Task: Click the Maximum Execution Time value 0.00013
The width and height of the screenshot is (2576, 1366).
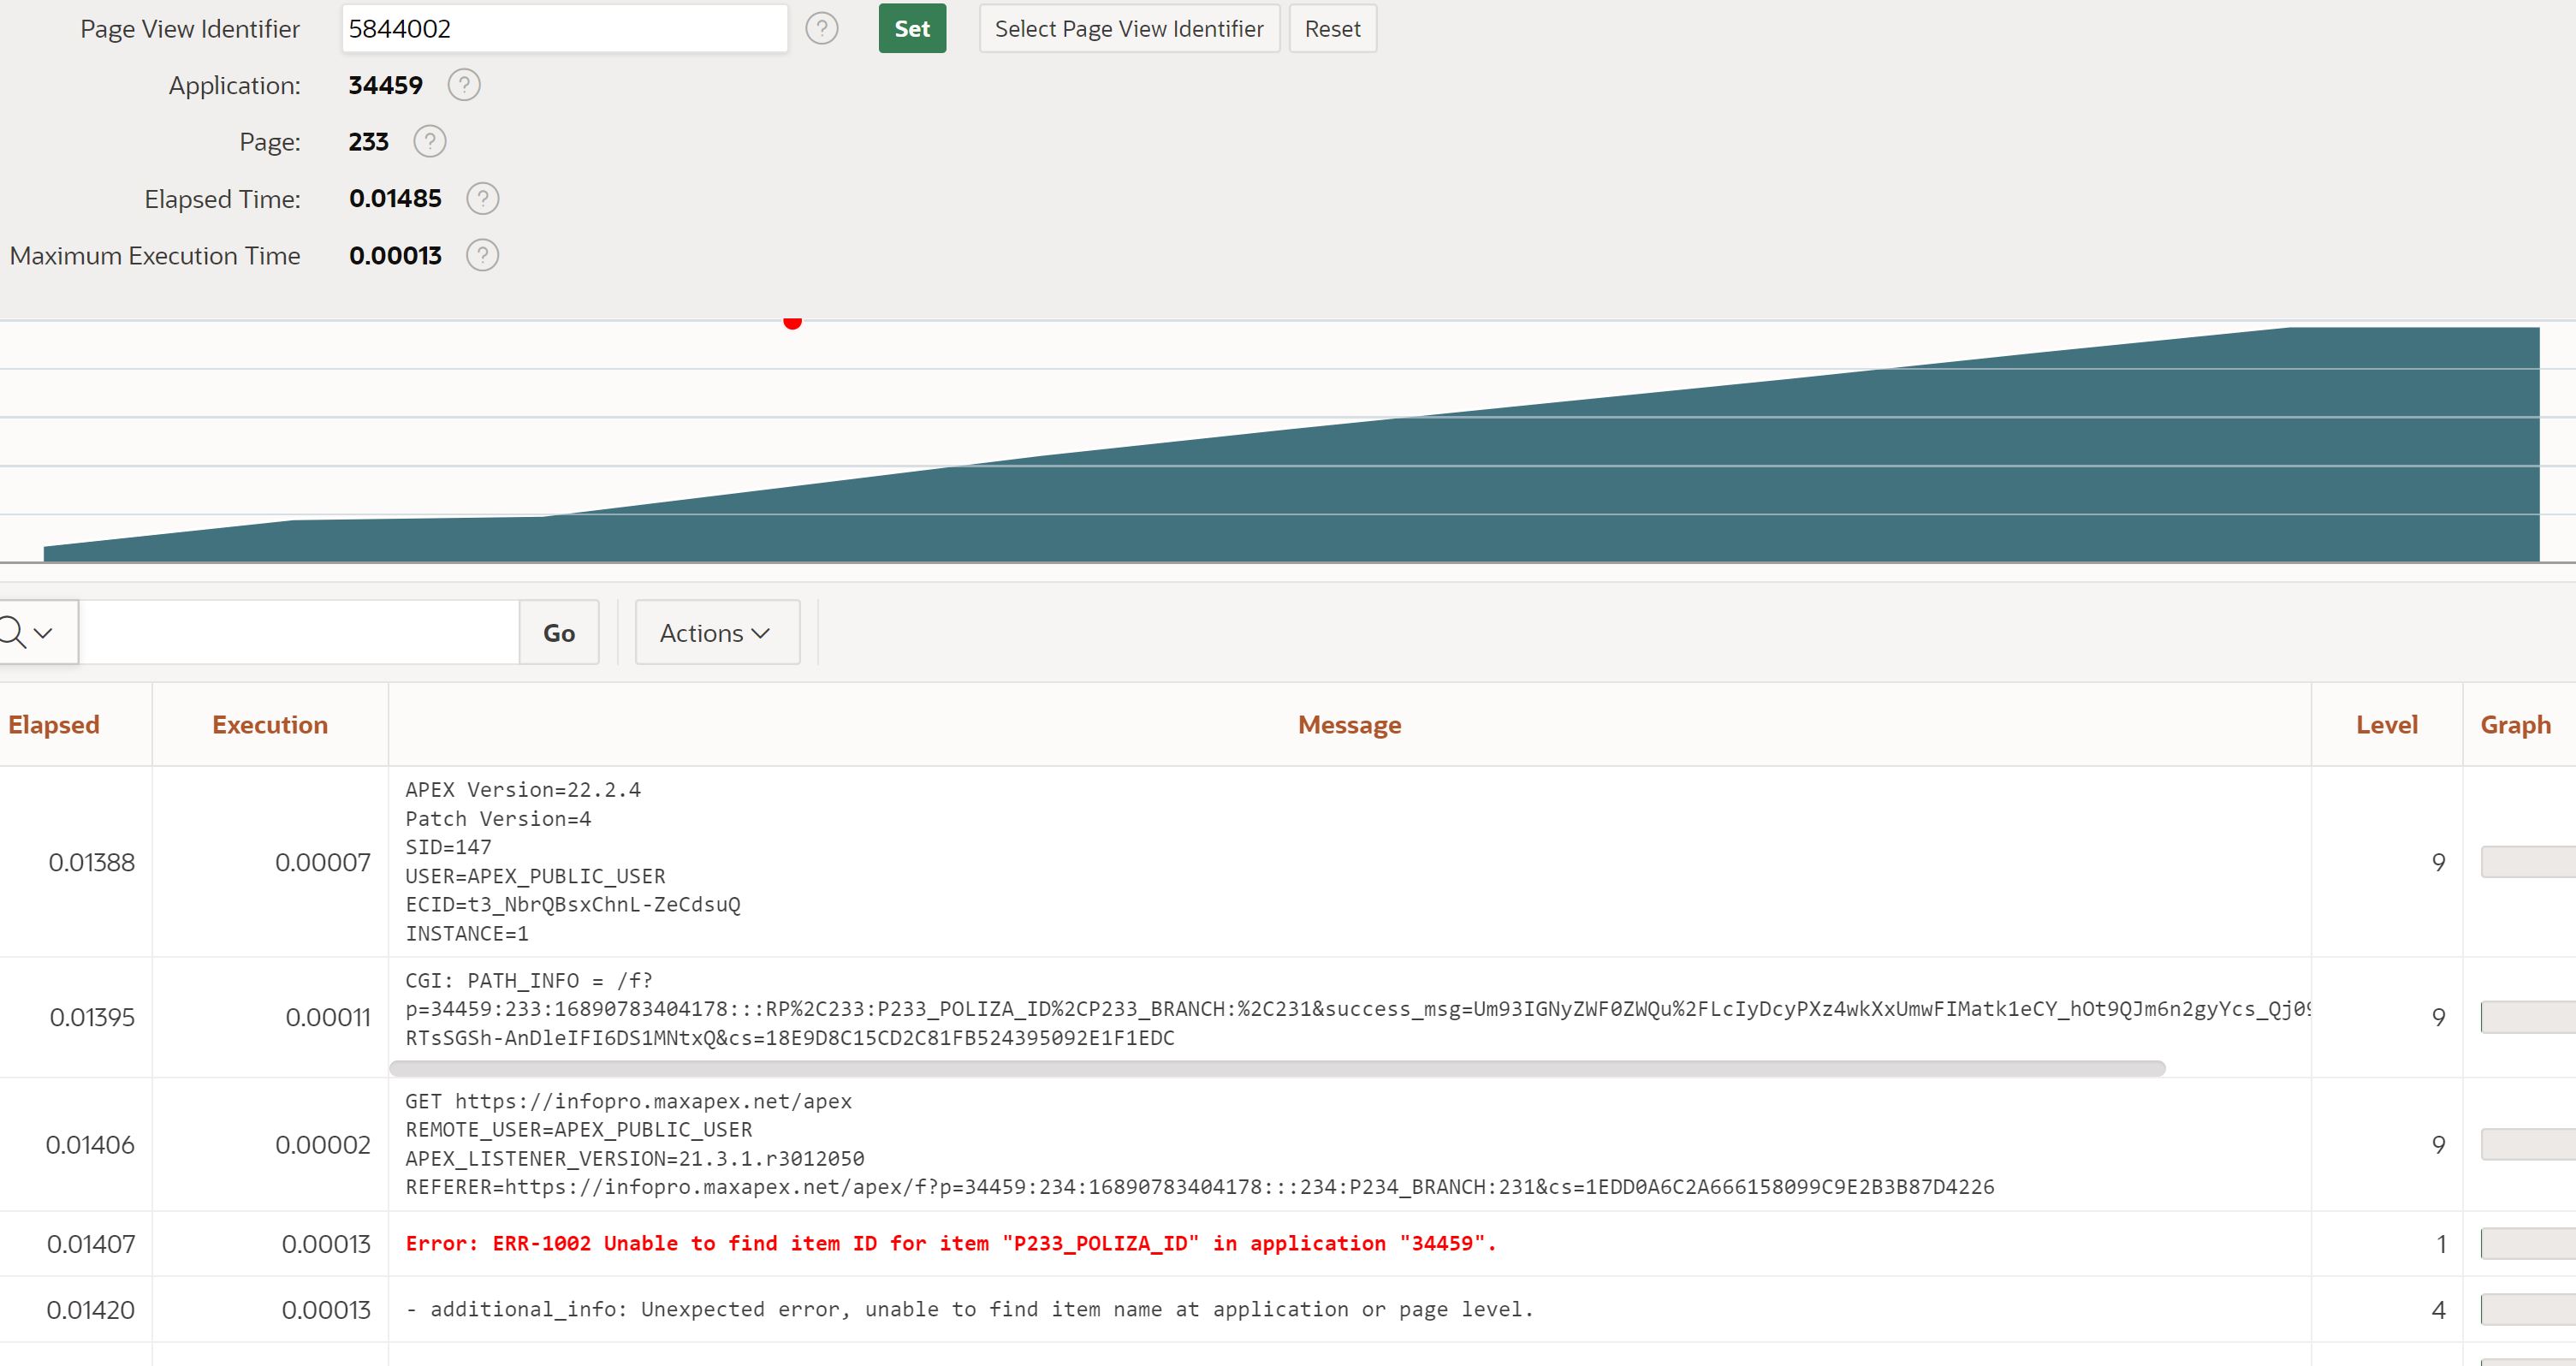Action: (395, 255)
